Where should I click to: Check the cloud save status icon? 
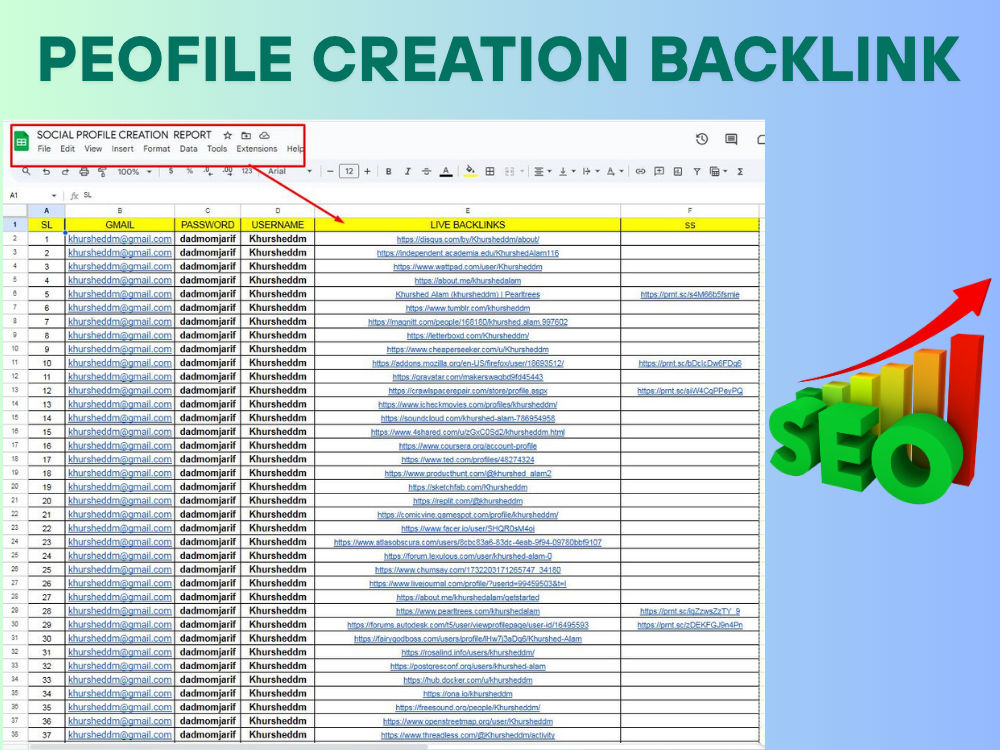point(265,135)
